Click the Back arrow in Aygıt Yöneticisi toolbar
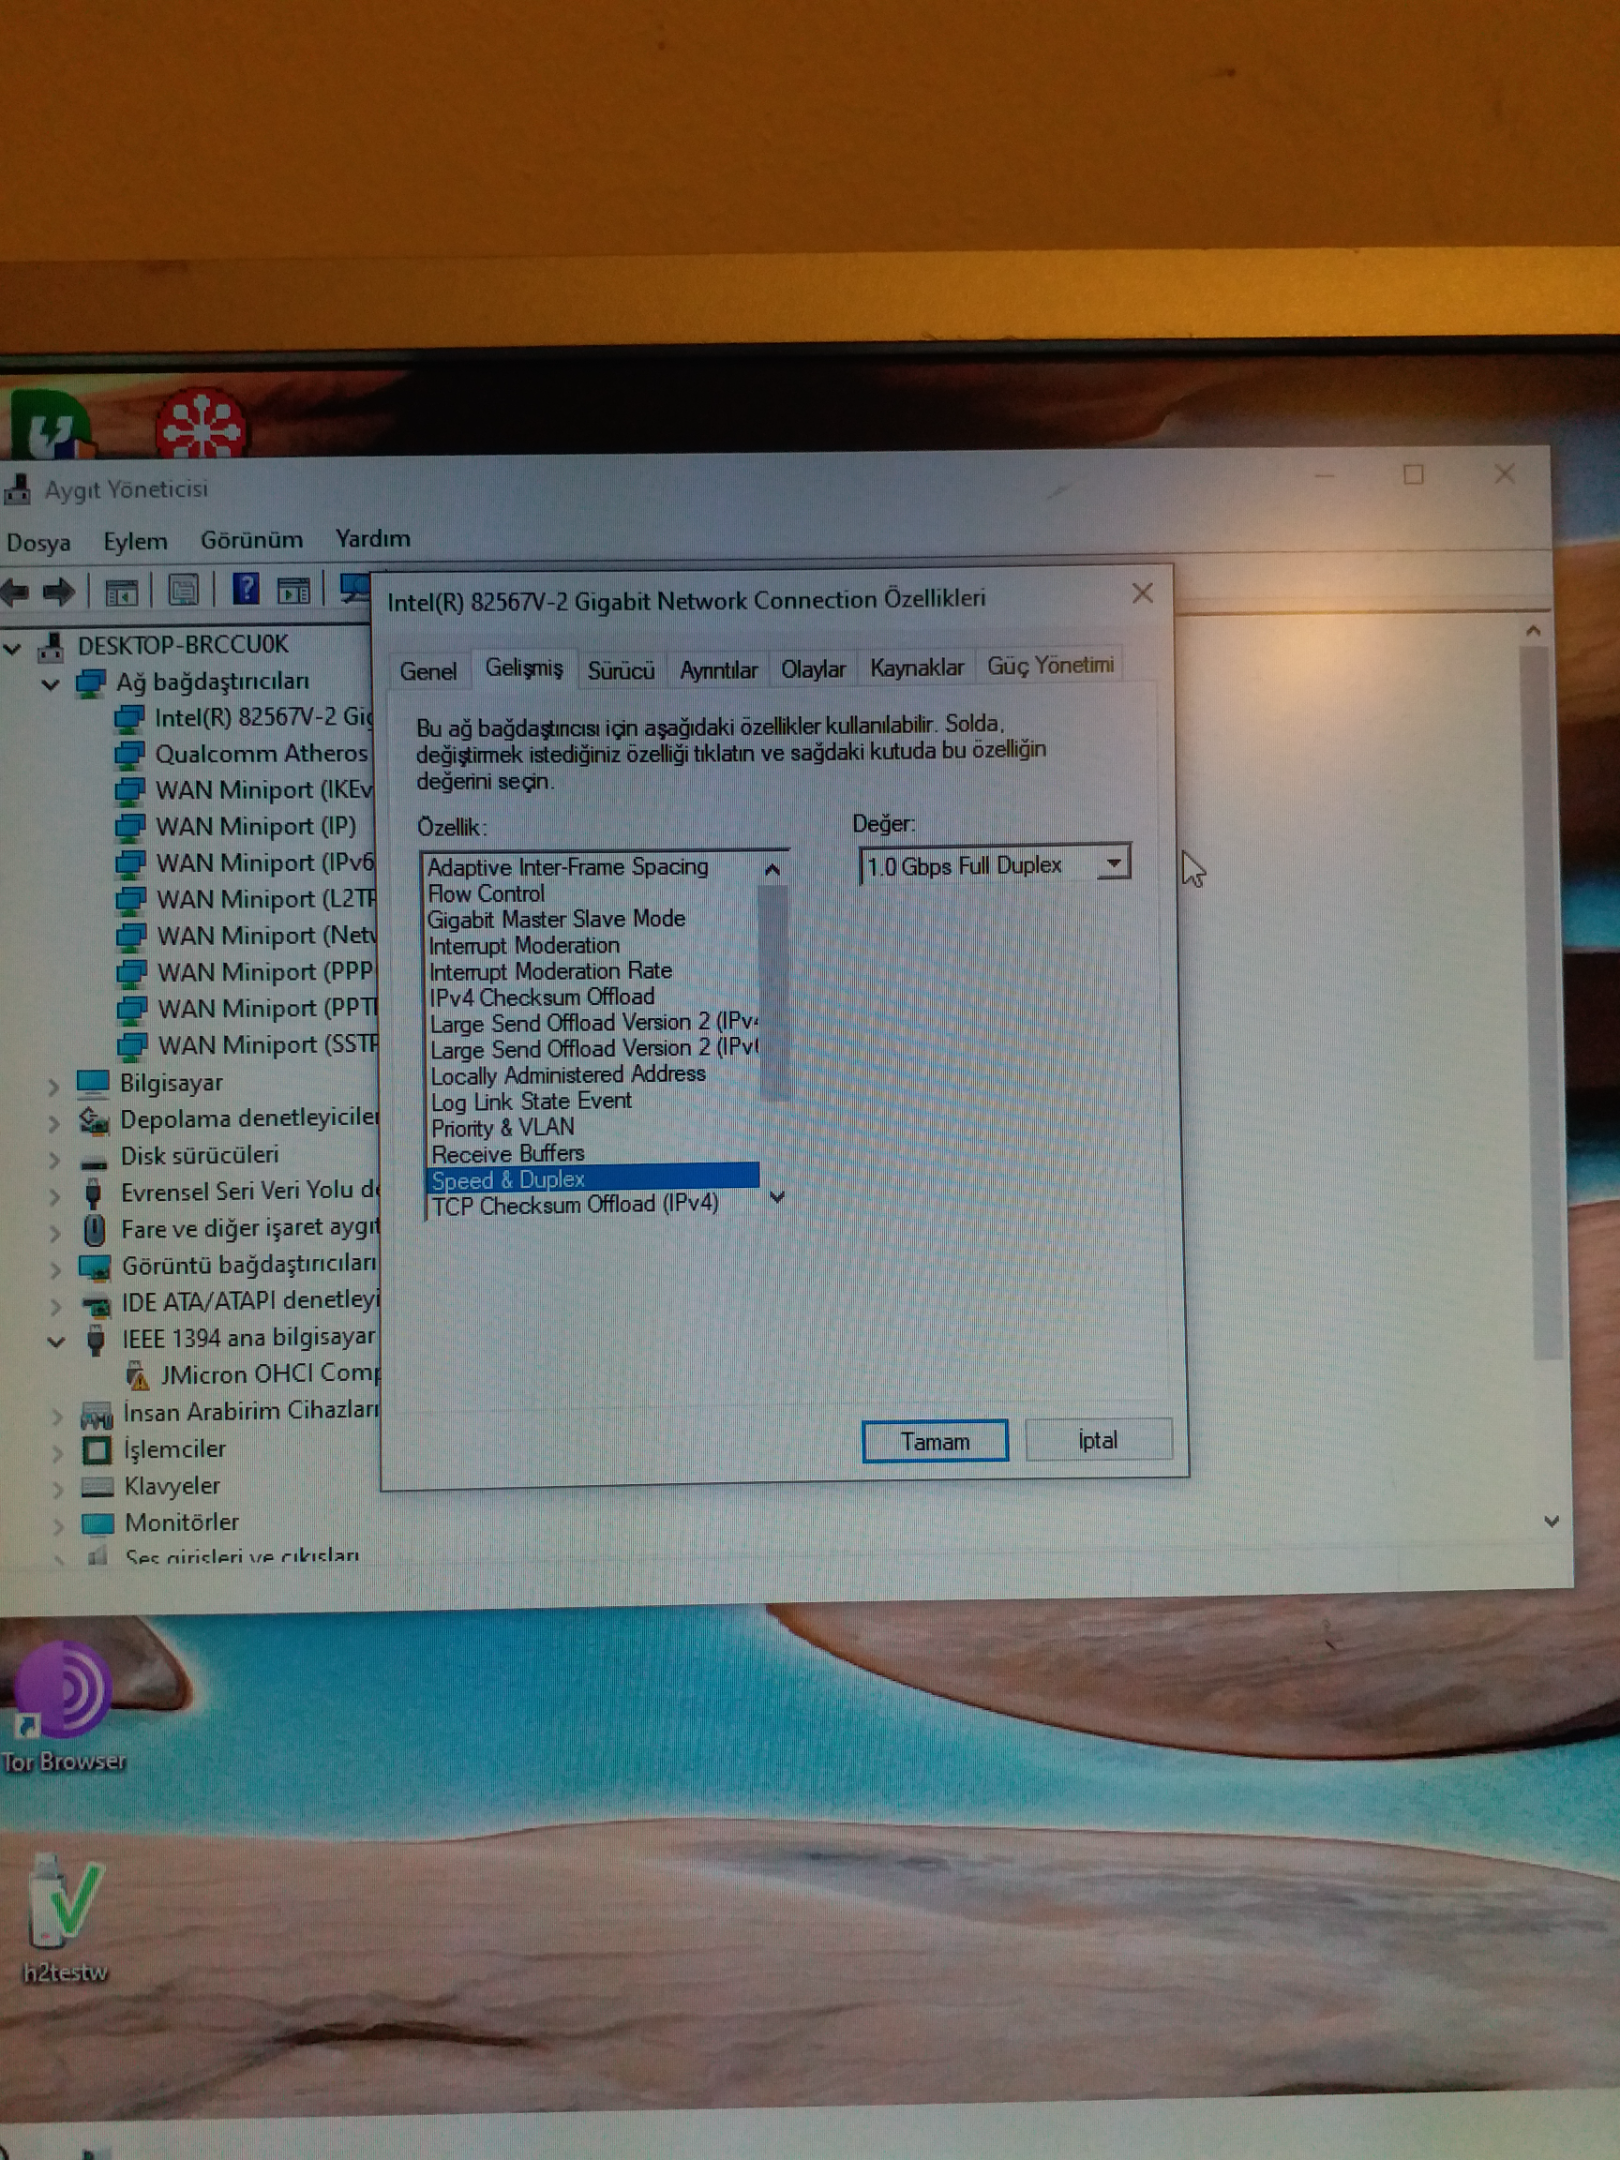Image resolution: width=1620 pixels, height=2160 pixels. click(15, 592)
